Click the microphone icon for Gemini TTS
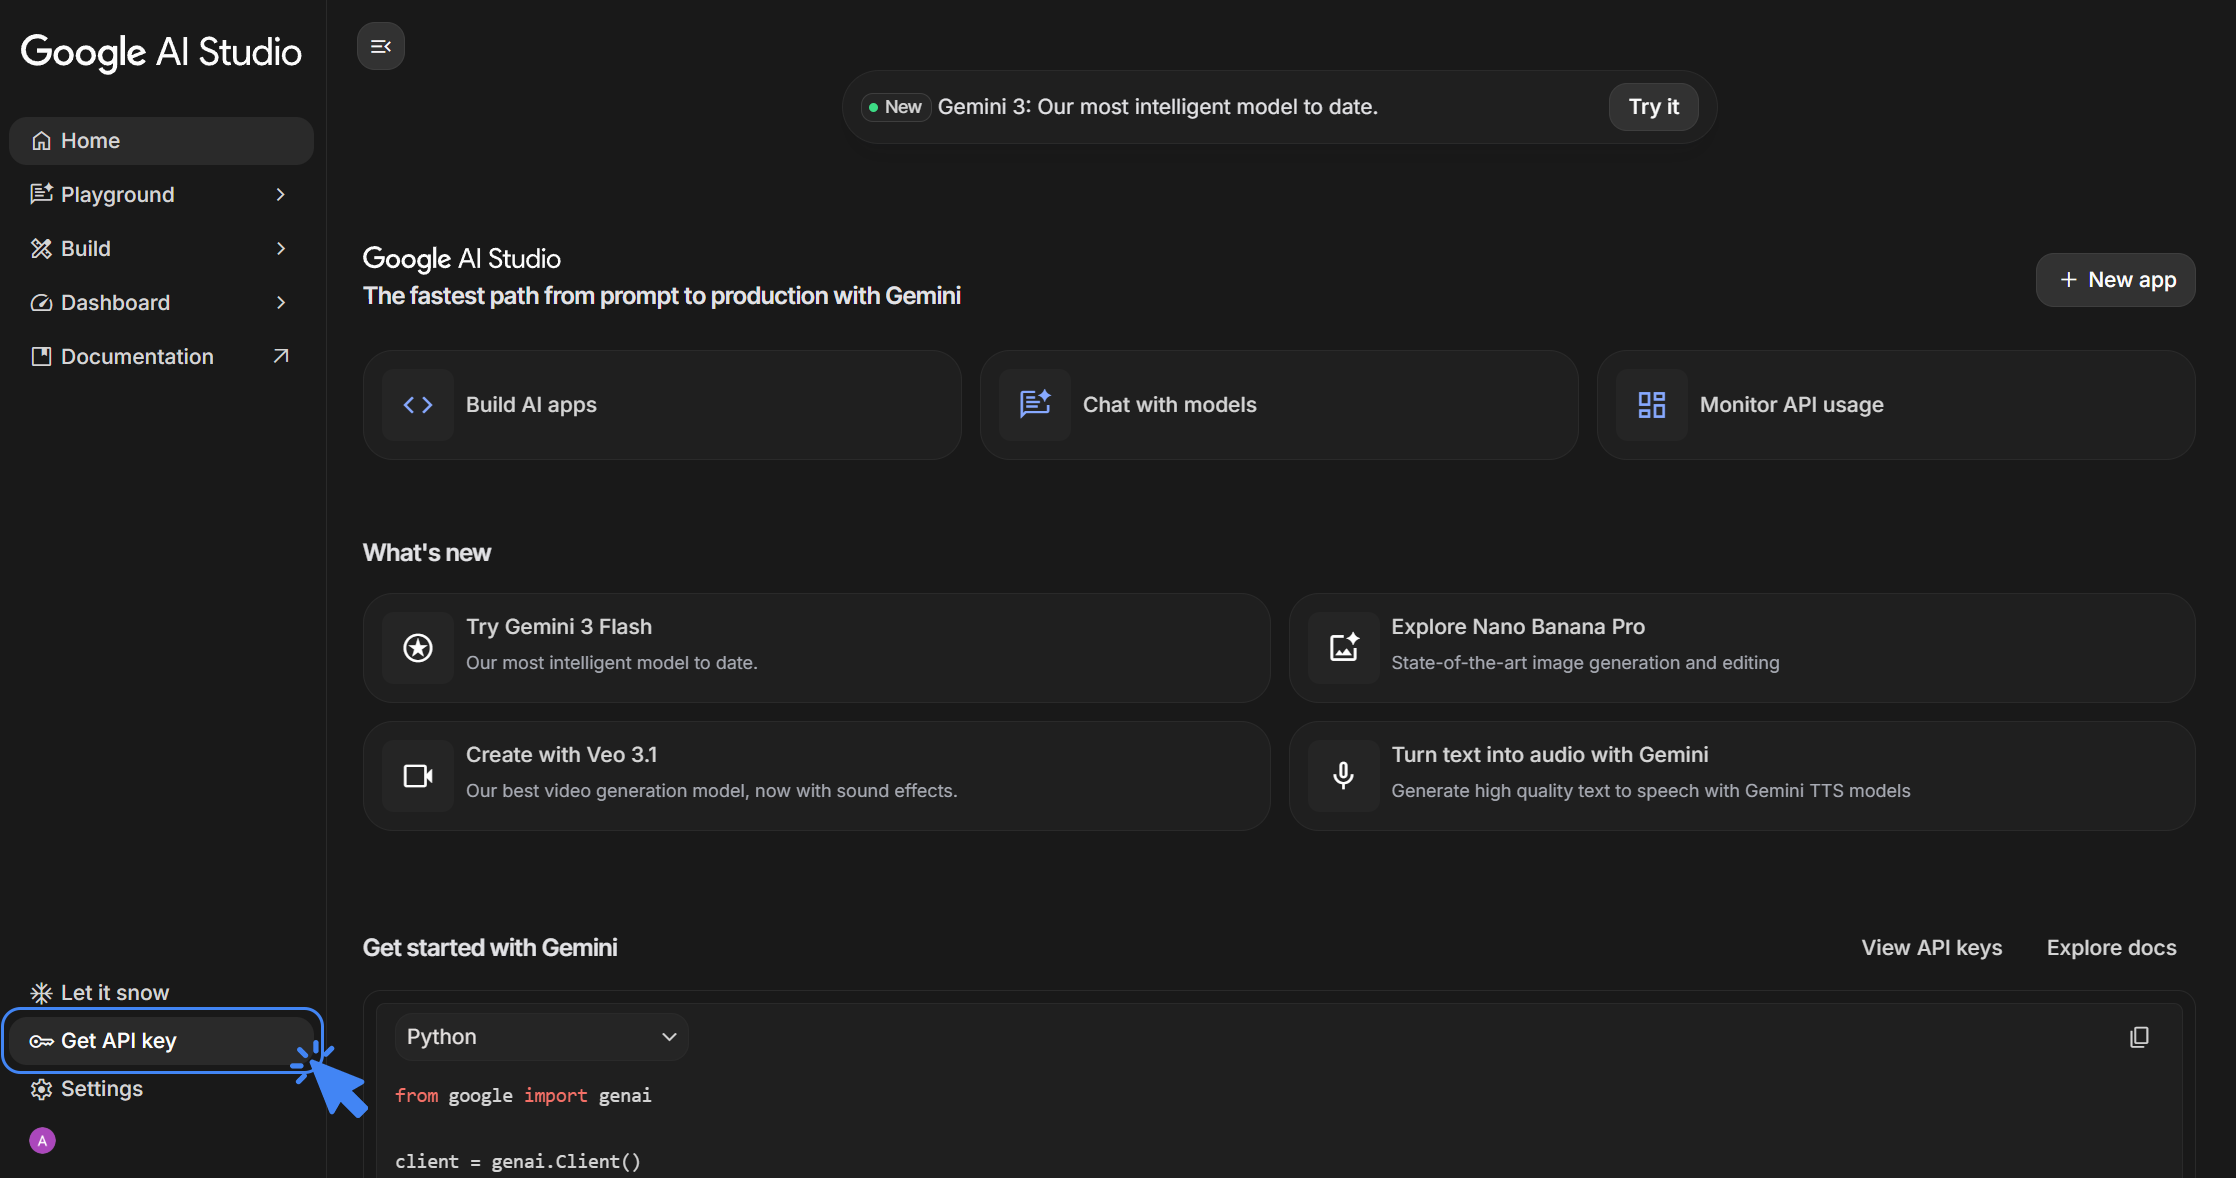The height and width of the screenshot is (1178, 2236). (1343, 776)
